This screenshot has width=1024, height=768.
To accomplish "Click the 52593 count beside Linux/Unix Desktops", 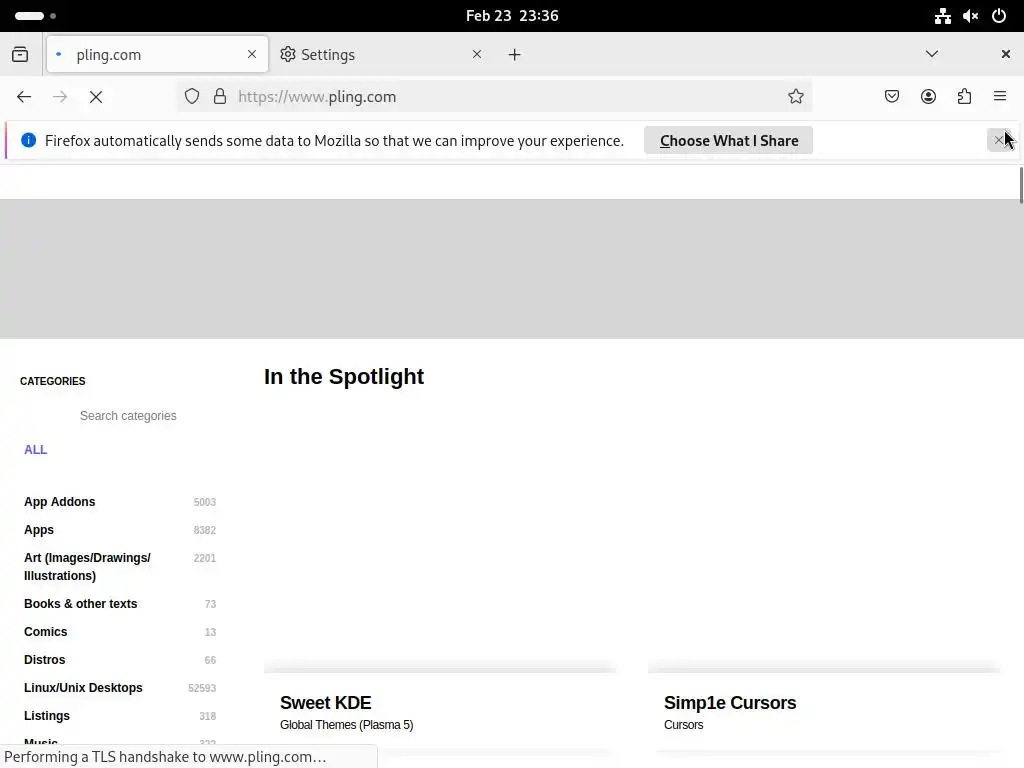I will (202, 688).
